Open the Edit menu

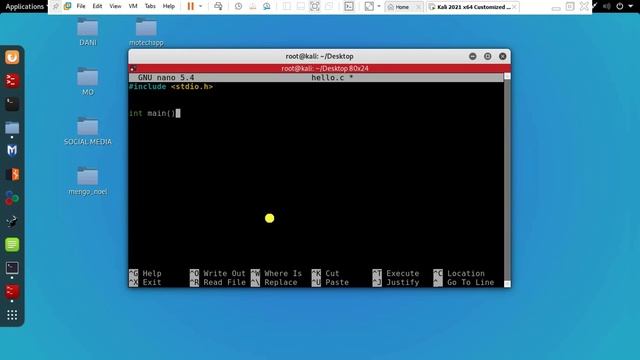(x=97, y=7)
